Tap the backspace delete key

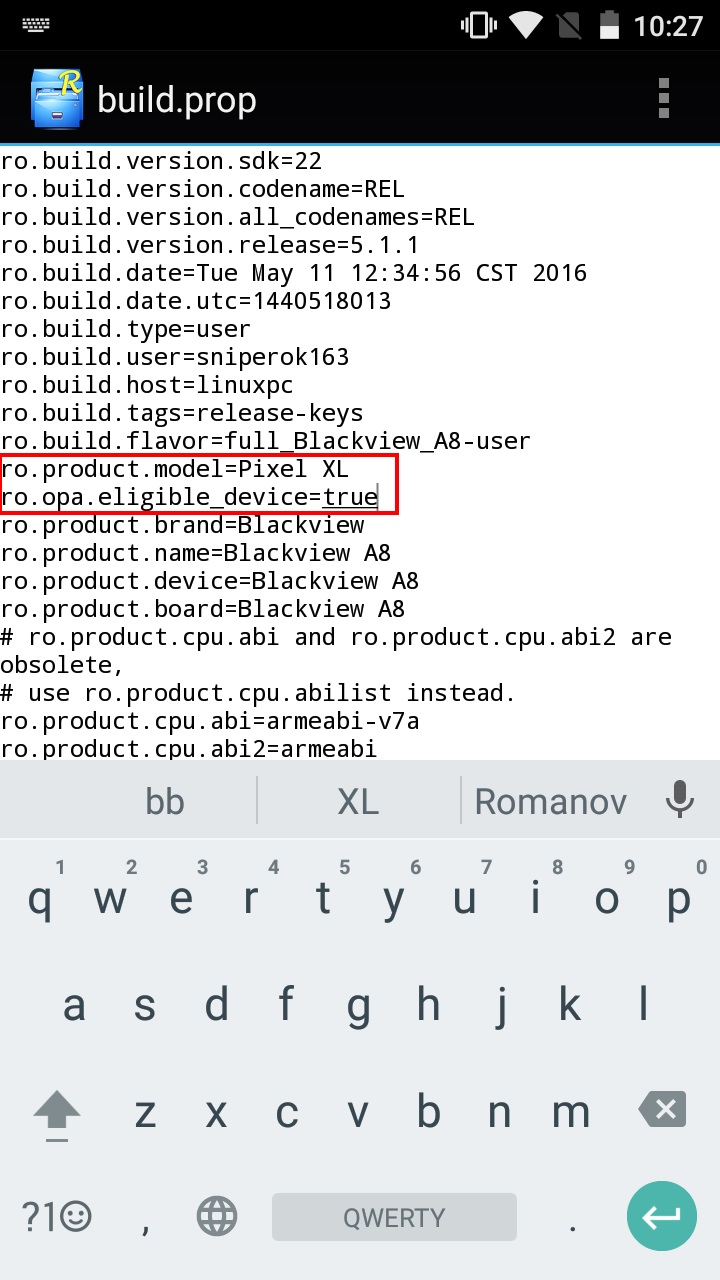point(661,1110)
